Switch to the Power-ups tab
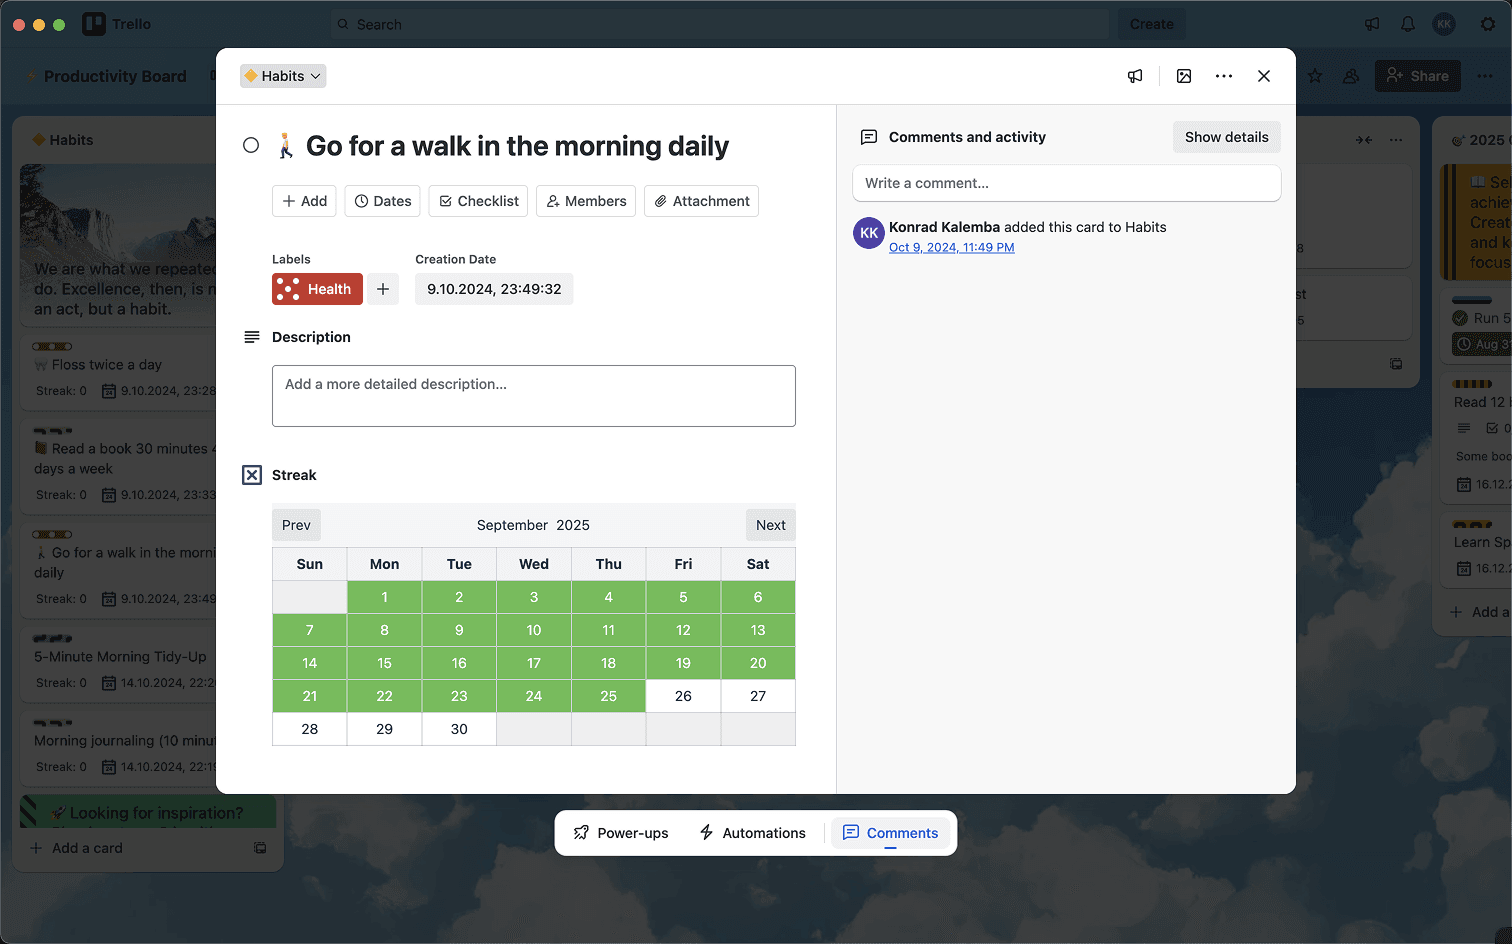The image size is (1512, 944). click(621, 833)
